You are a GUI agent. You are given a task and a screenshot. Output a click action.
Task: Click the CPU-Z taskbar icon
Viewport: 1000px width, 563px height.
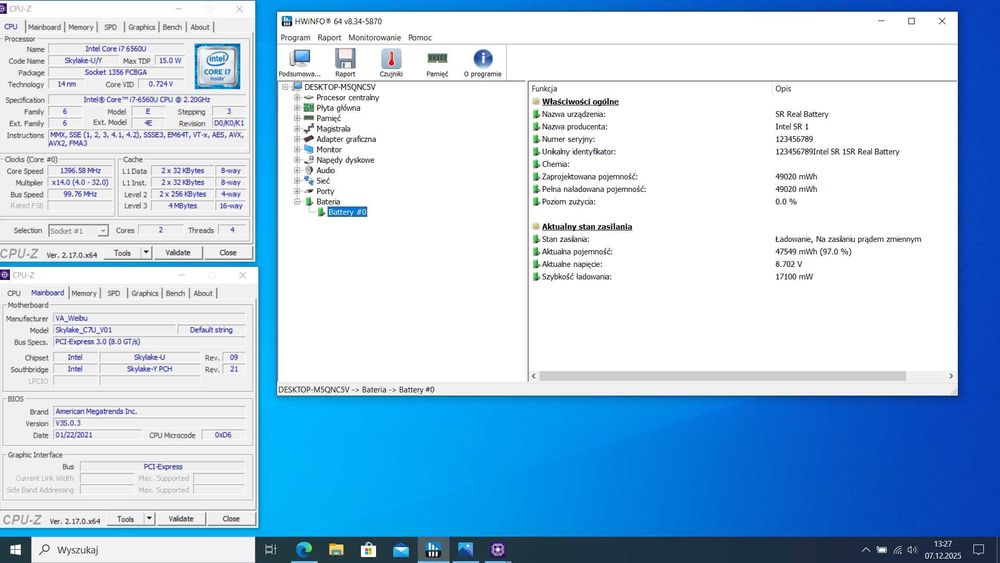click(498, 550)
